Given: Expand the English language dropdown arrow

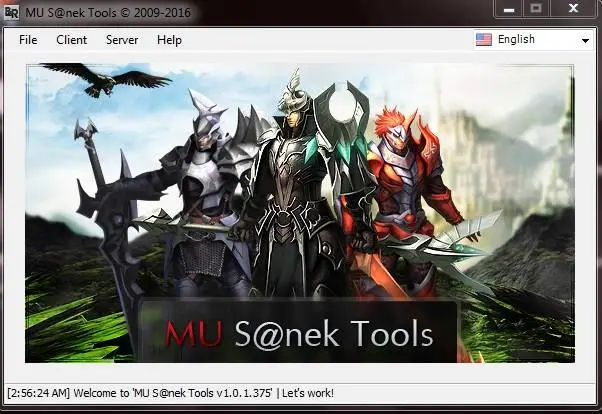Looking at the screenshot, I should pyautogui.click(x=585, y=40).
